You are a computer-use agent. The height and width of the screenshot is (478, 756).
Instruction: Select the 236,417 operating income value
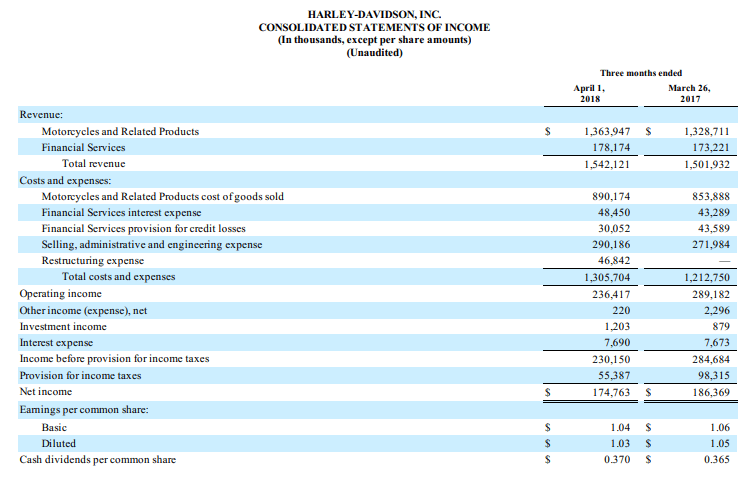click(611, 294)
